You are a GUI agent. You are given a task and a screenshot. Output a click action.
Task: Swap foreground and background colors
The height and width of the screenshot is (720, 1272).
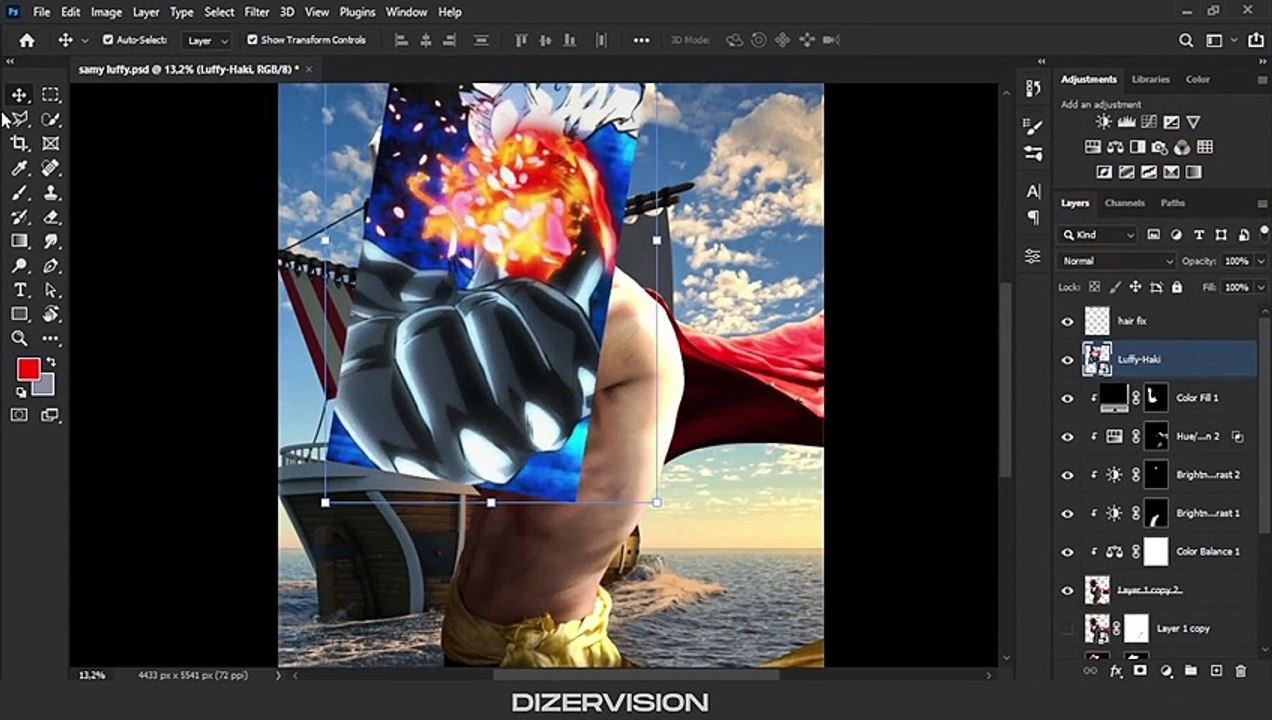point(51,362)
